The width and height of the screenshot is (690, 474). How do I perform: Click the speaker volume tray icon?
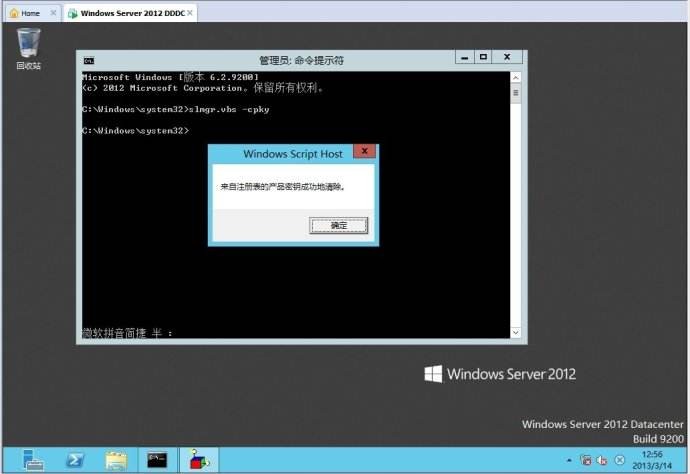pos(602,460)
